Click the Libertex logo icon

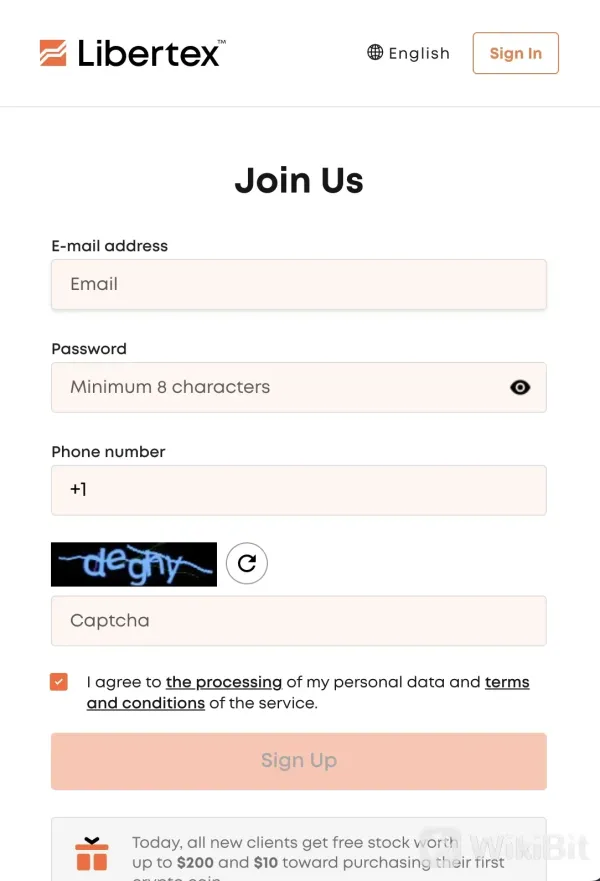(x=53, y=53)
